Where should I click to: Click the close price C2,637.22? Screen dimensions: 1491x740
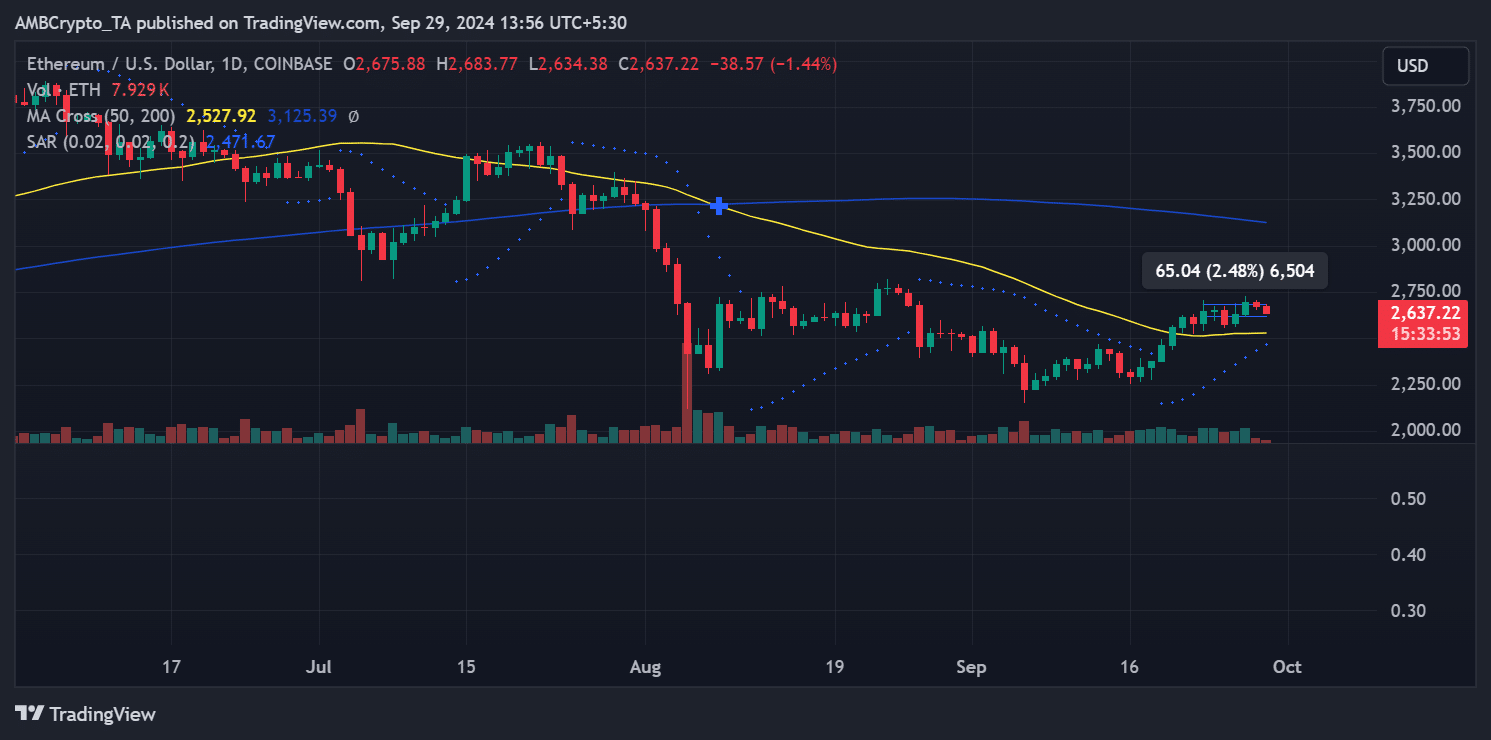pyautogui.click(x=659, y=64)
